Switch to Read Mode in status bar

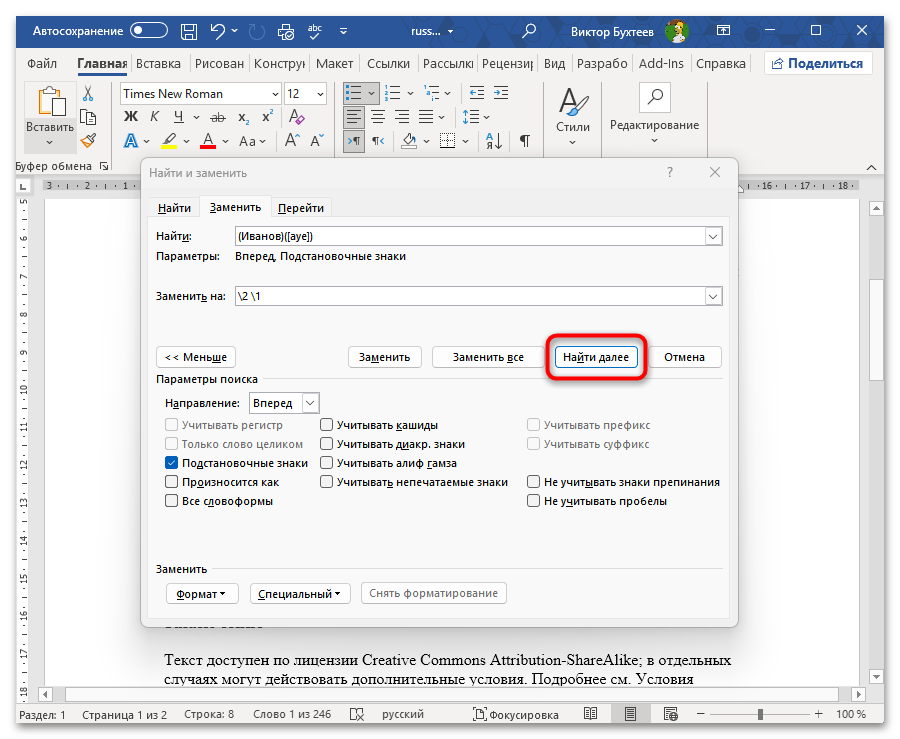[591, 714]
